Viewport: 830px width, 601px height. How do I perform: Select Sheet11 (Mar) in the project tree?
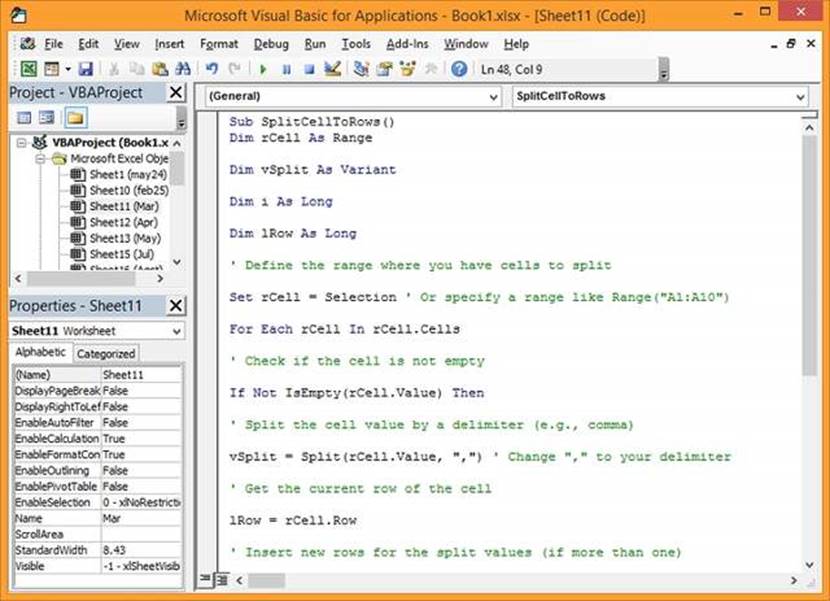(124, 206)
